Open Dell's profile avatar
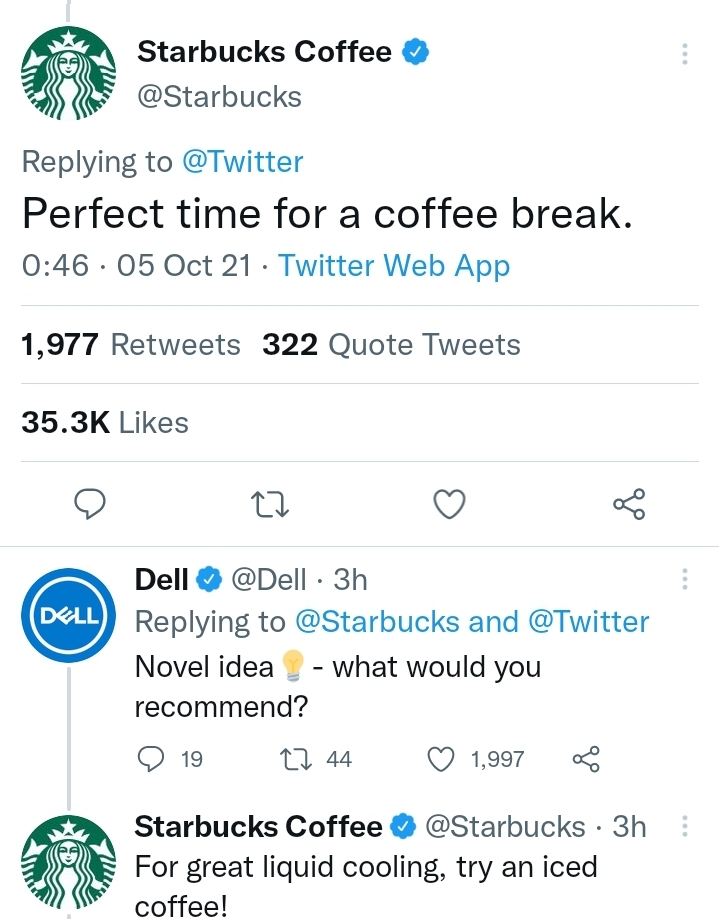 [69, 615]
